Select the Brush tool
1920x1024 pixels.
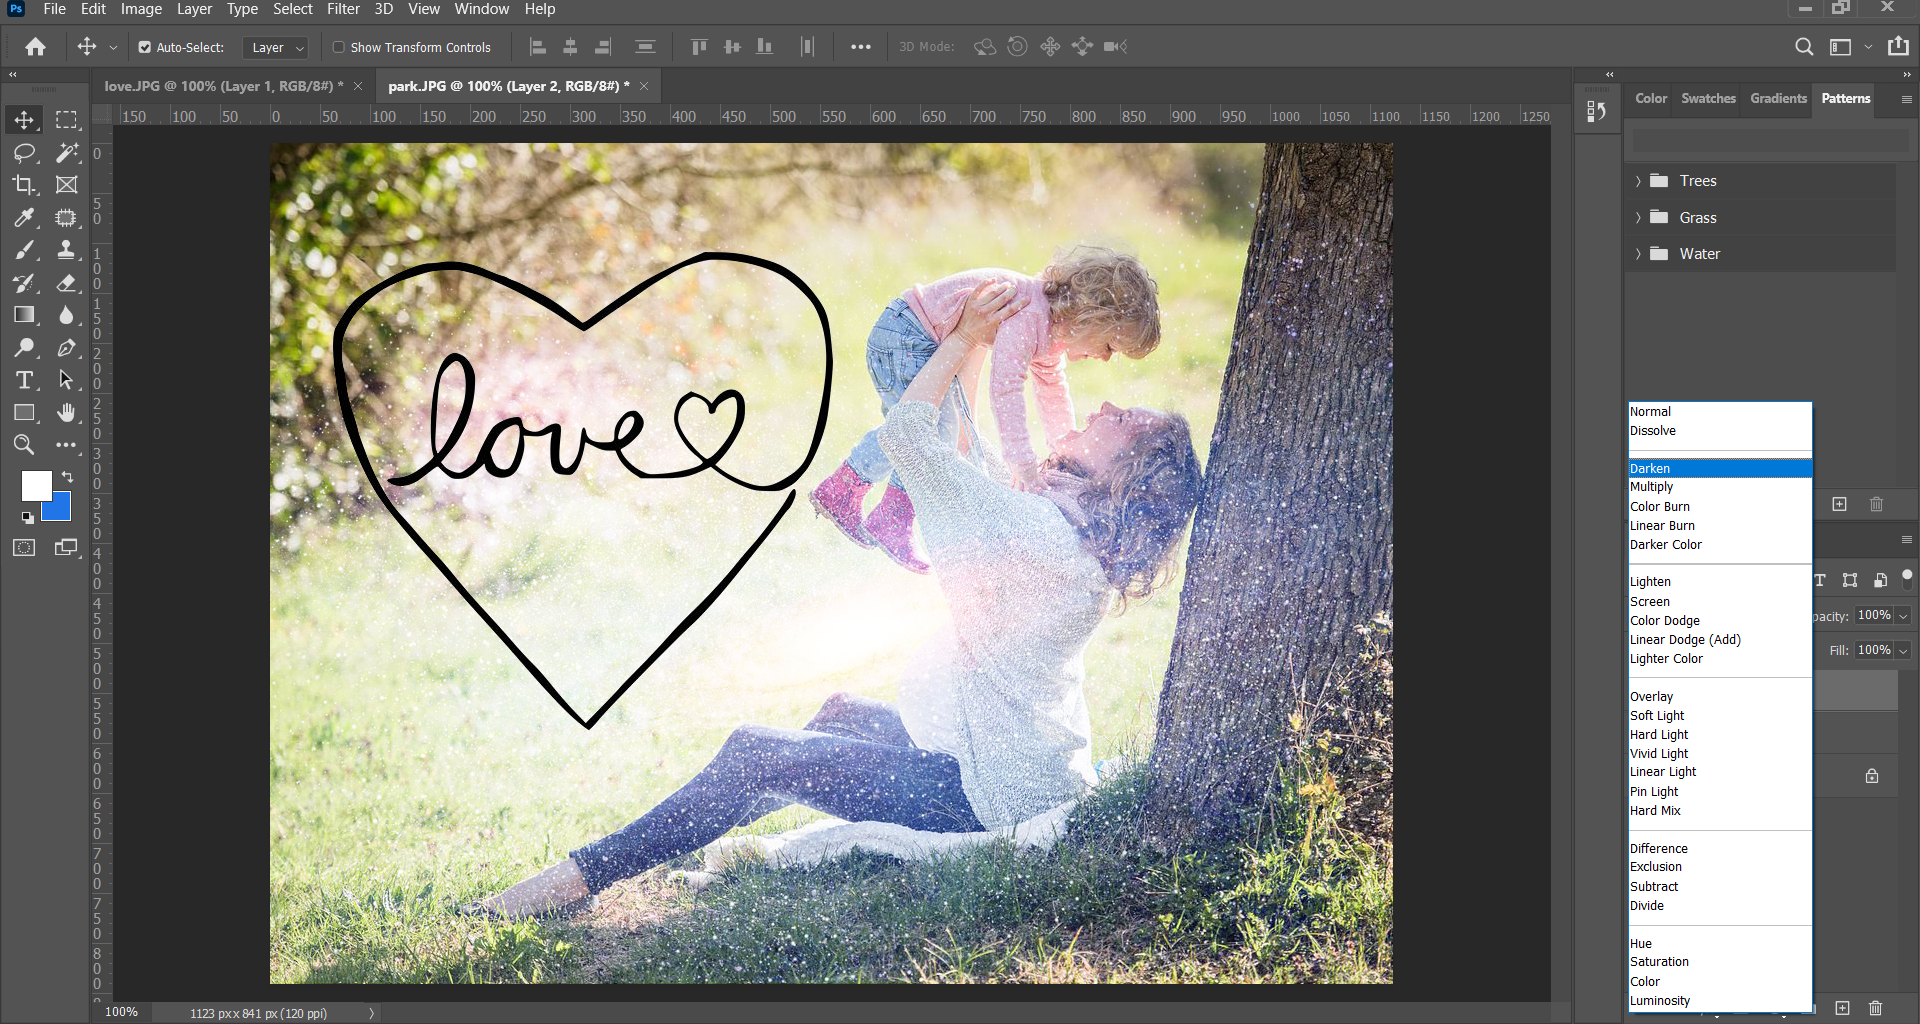(24, 250)
